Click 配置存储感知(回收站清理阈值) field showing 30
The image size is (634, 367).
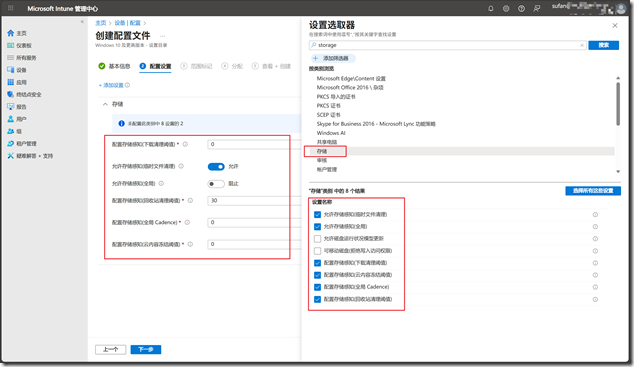pos(254,200)
